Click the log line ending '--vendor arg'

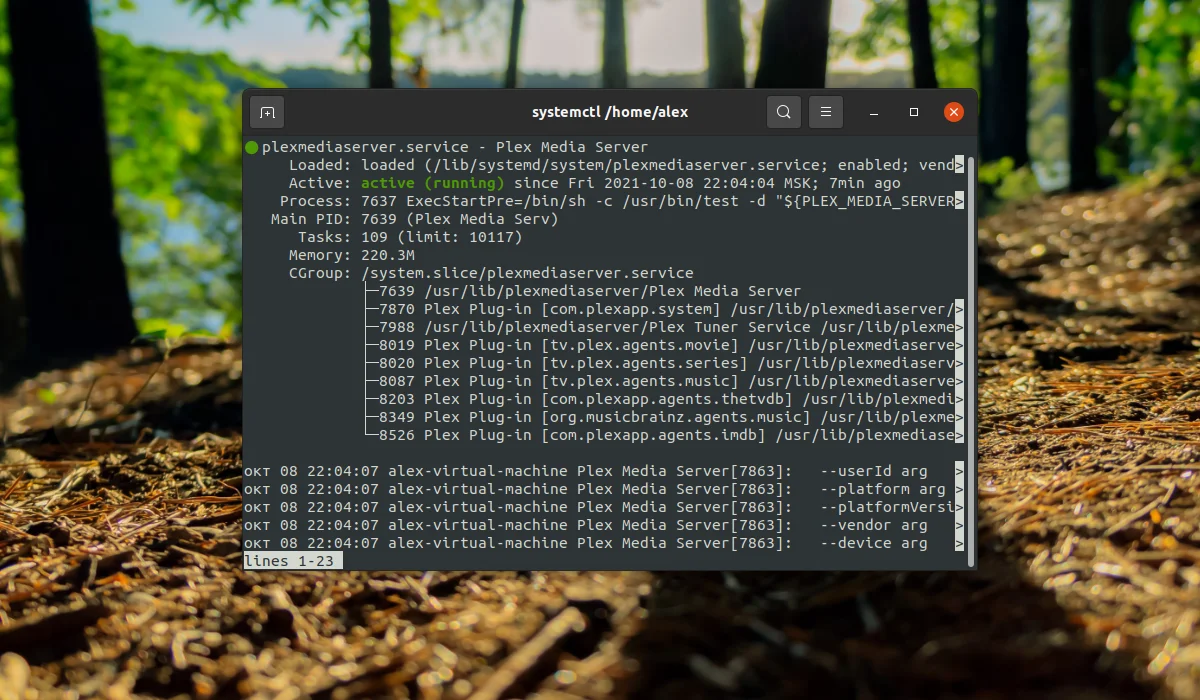[604, 525]
